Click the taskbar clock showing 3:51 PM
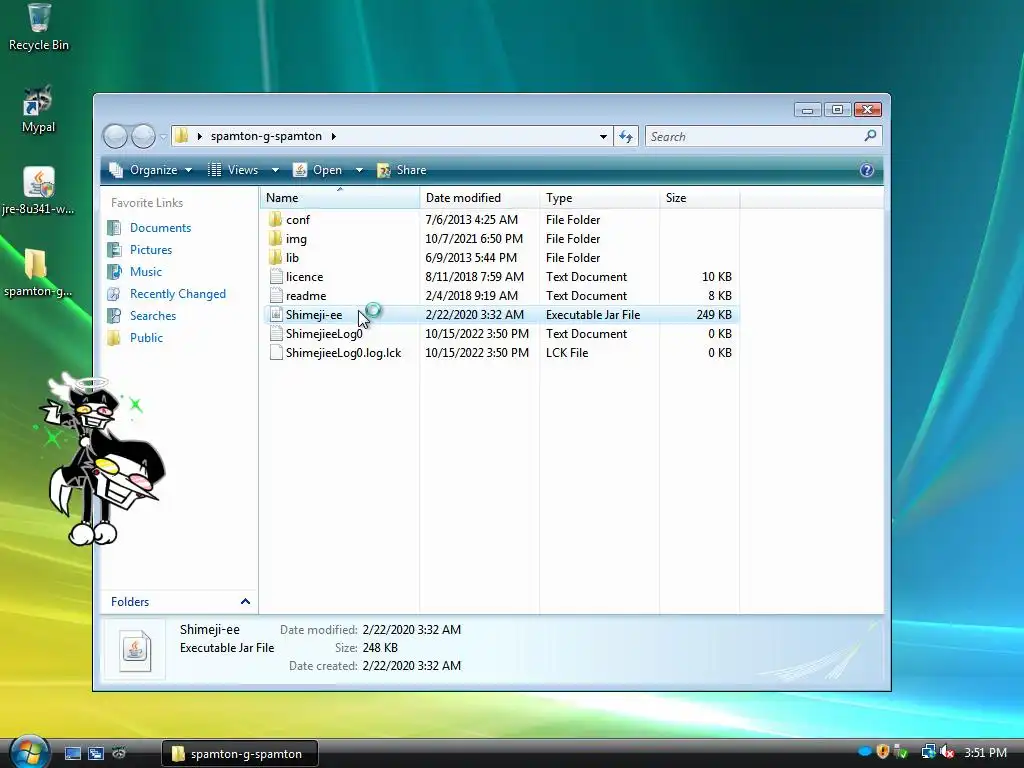Screen dimensions: 1024x768 pos(985,752)
